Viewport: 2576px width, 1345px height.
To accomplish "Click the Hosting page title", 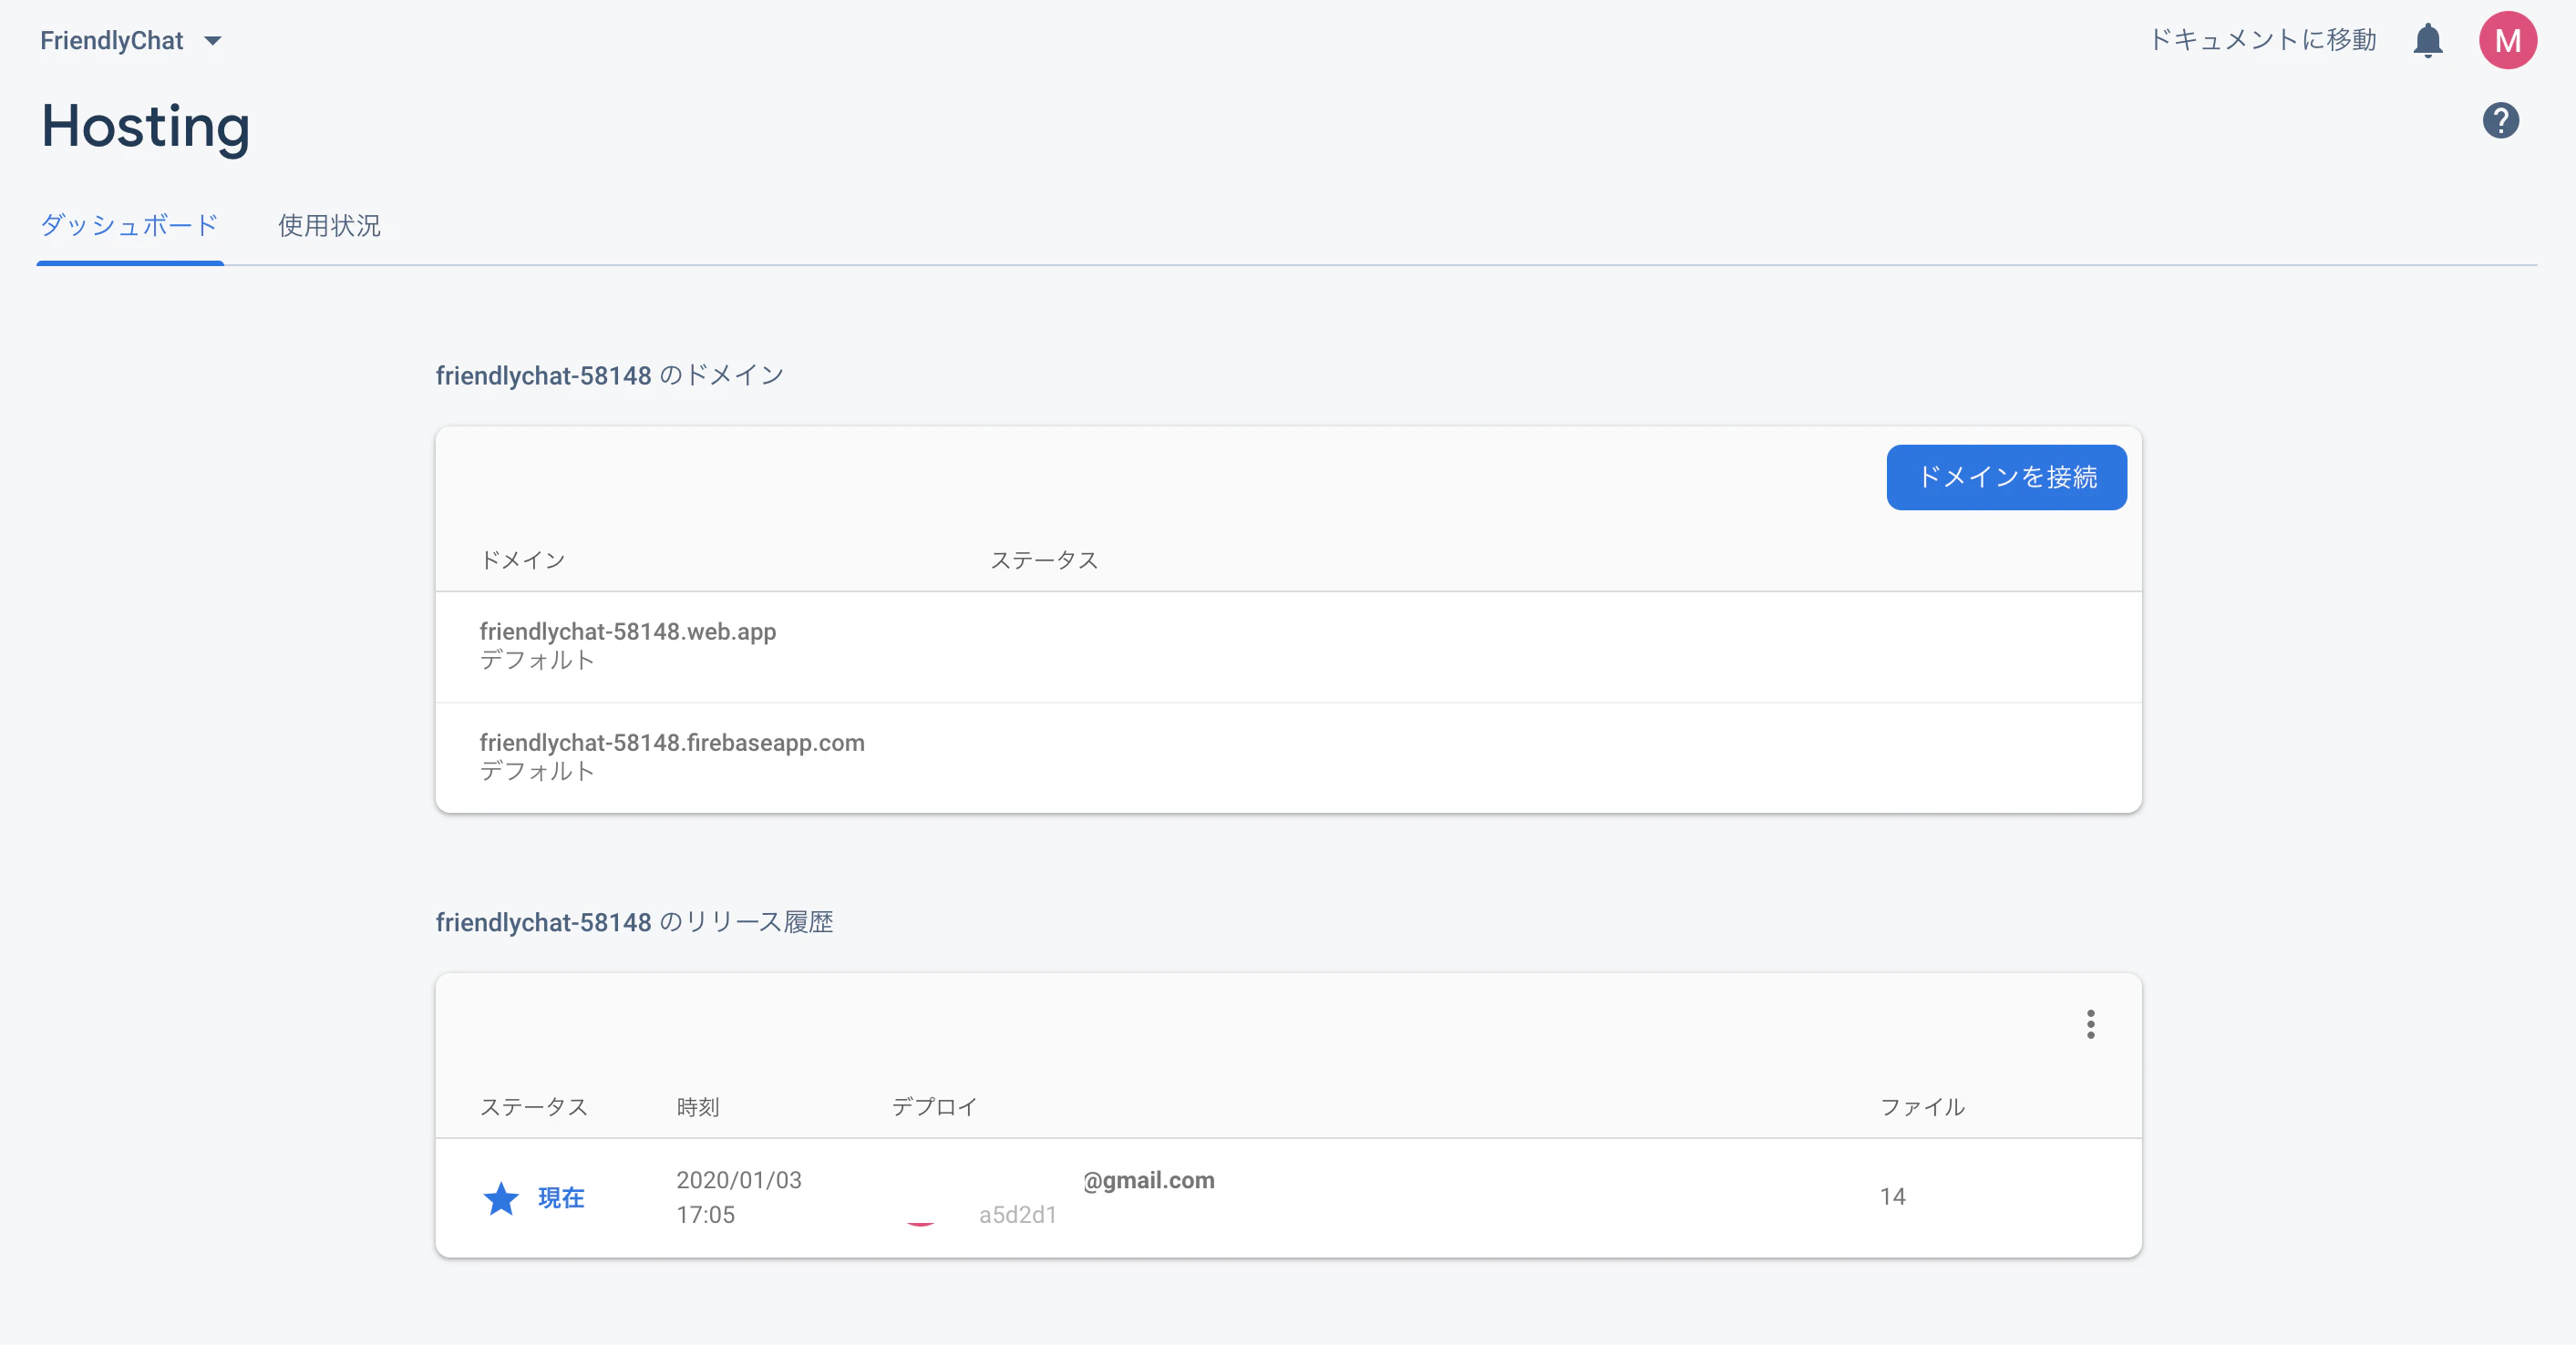I will click(x=146, y=126).
